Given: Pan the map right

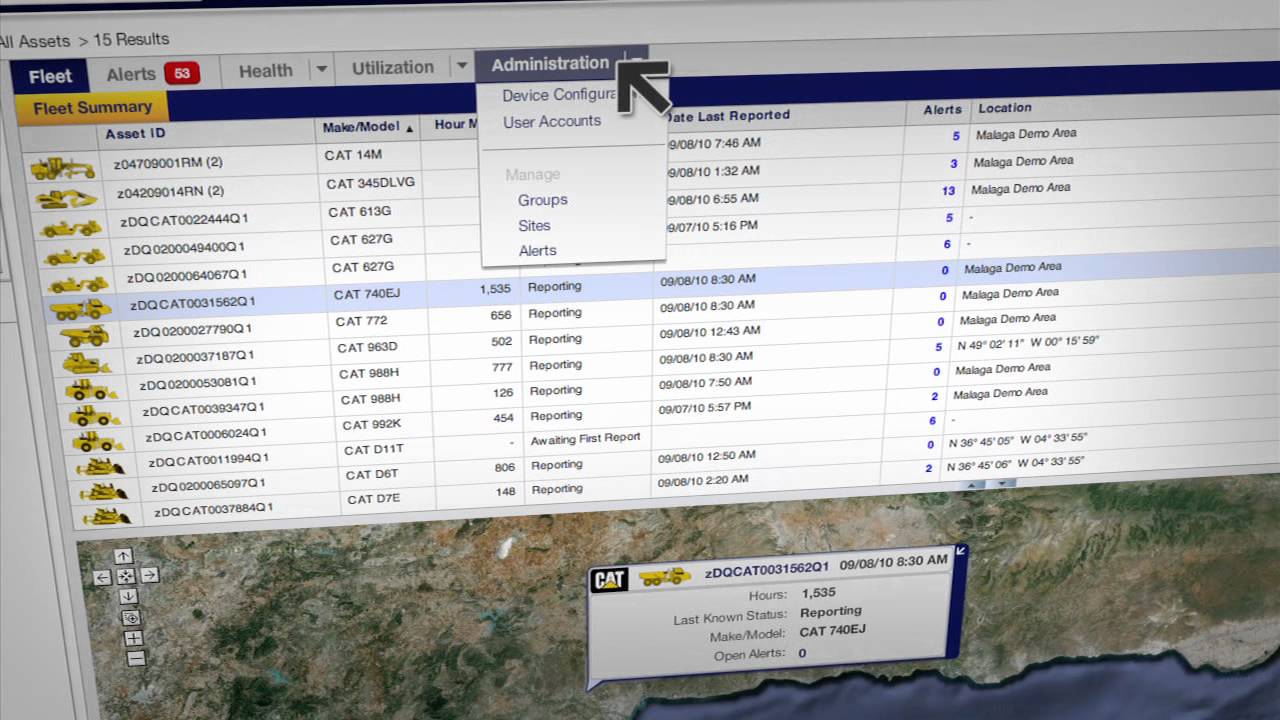Looking at the screenshot, I should pos(149,575).
